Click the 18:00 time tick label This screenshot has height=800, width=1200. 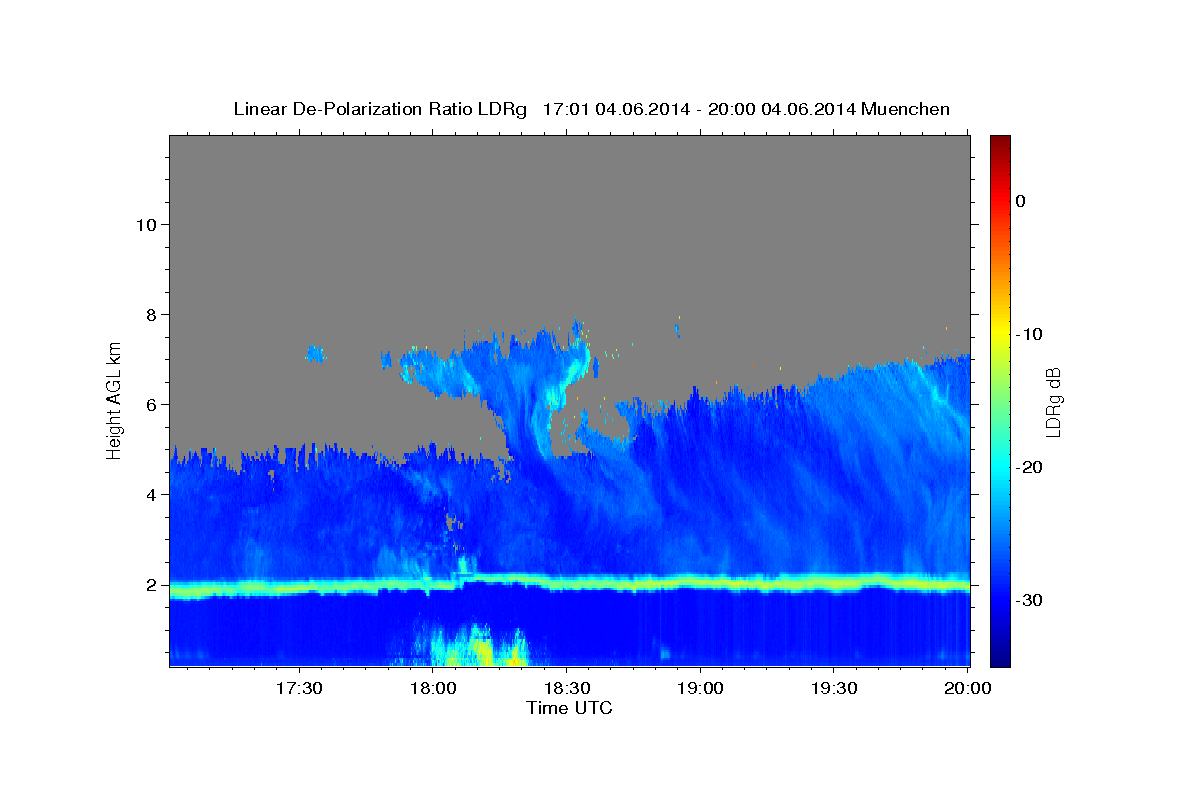[432, 689]
